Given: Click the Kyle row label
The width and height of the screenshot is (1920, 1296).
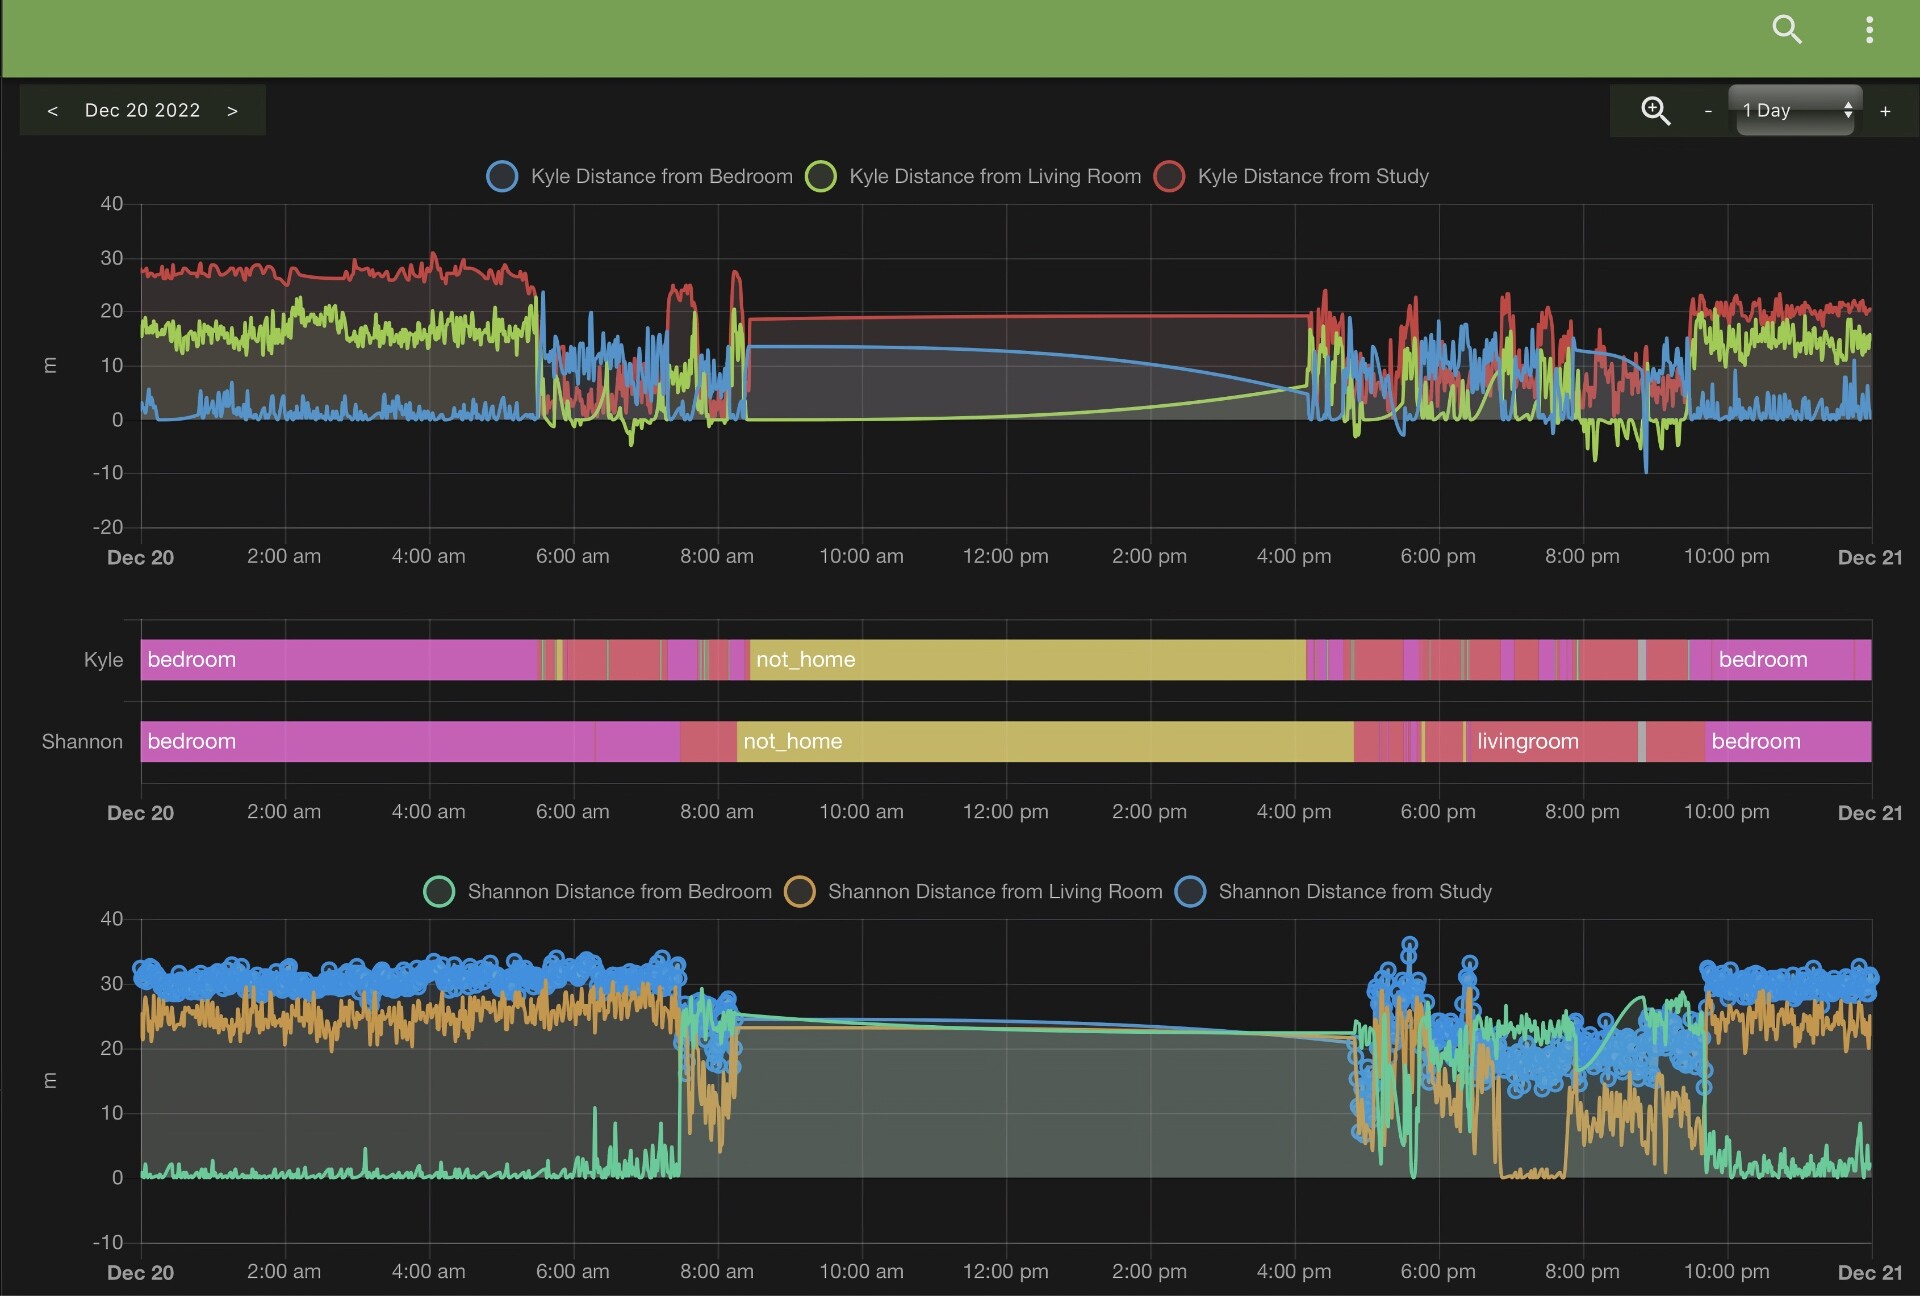Looking at the screenshot, I should pos(103,660).
